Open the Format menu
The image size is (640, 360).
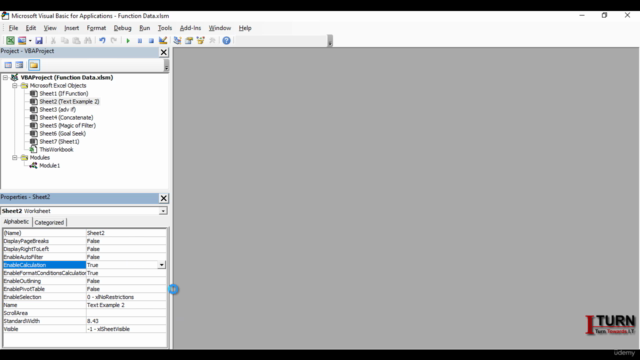[x=96, y=28]
